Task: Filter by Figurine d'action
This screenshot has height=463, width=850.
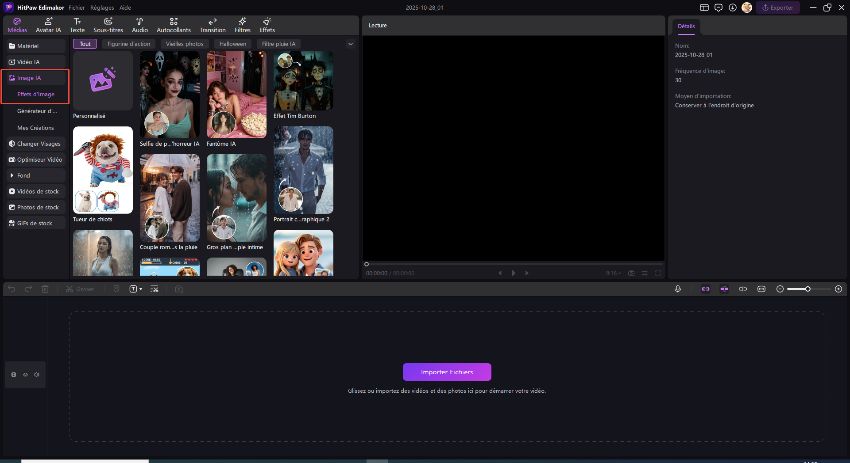Action: click(128, 44)
